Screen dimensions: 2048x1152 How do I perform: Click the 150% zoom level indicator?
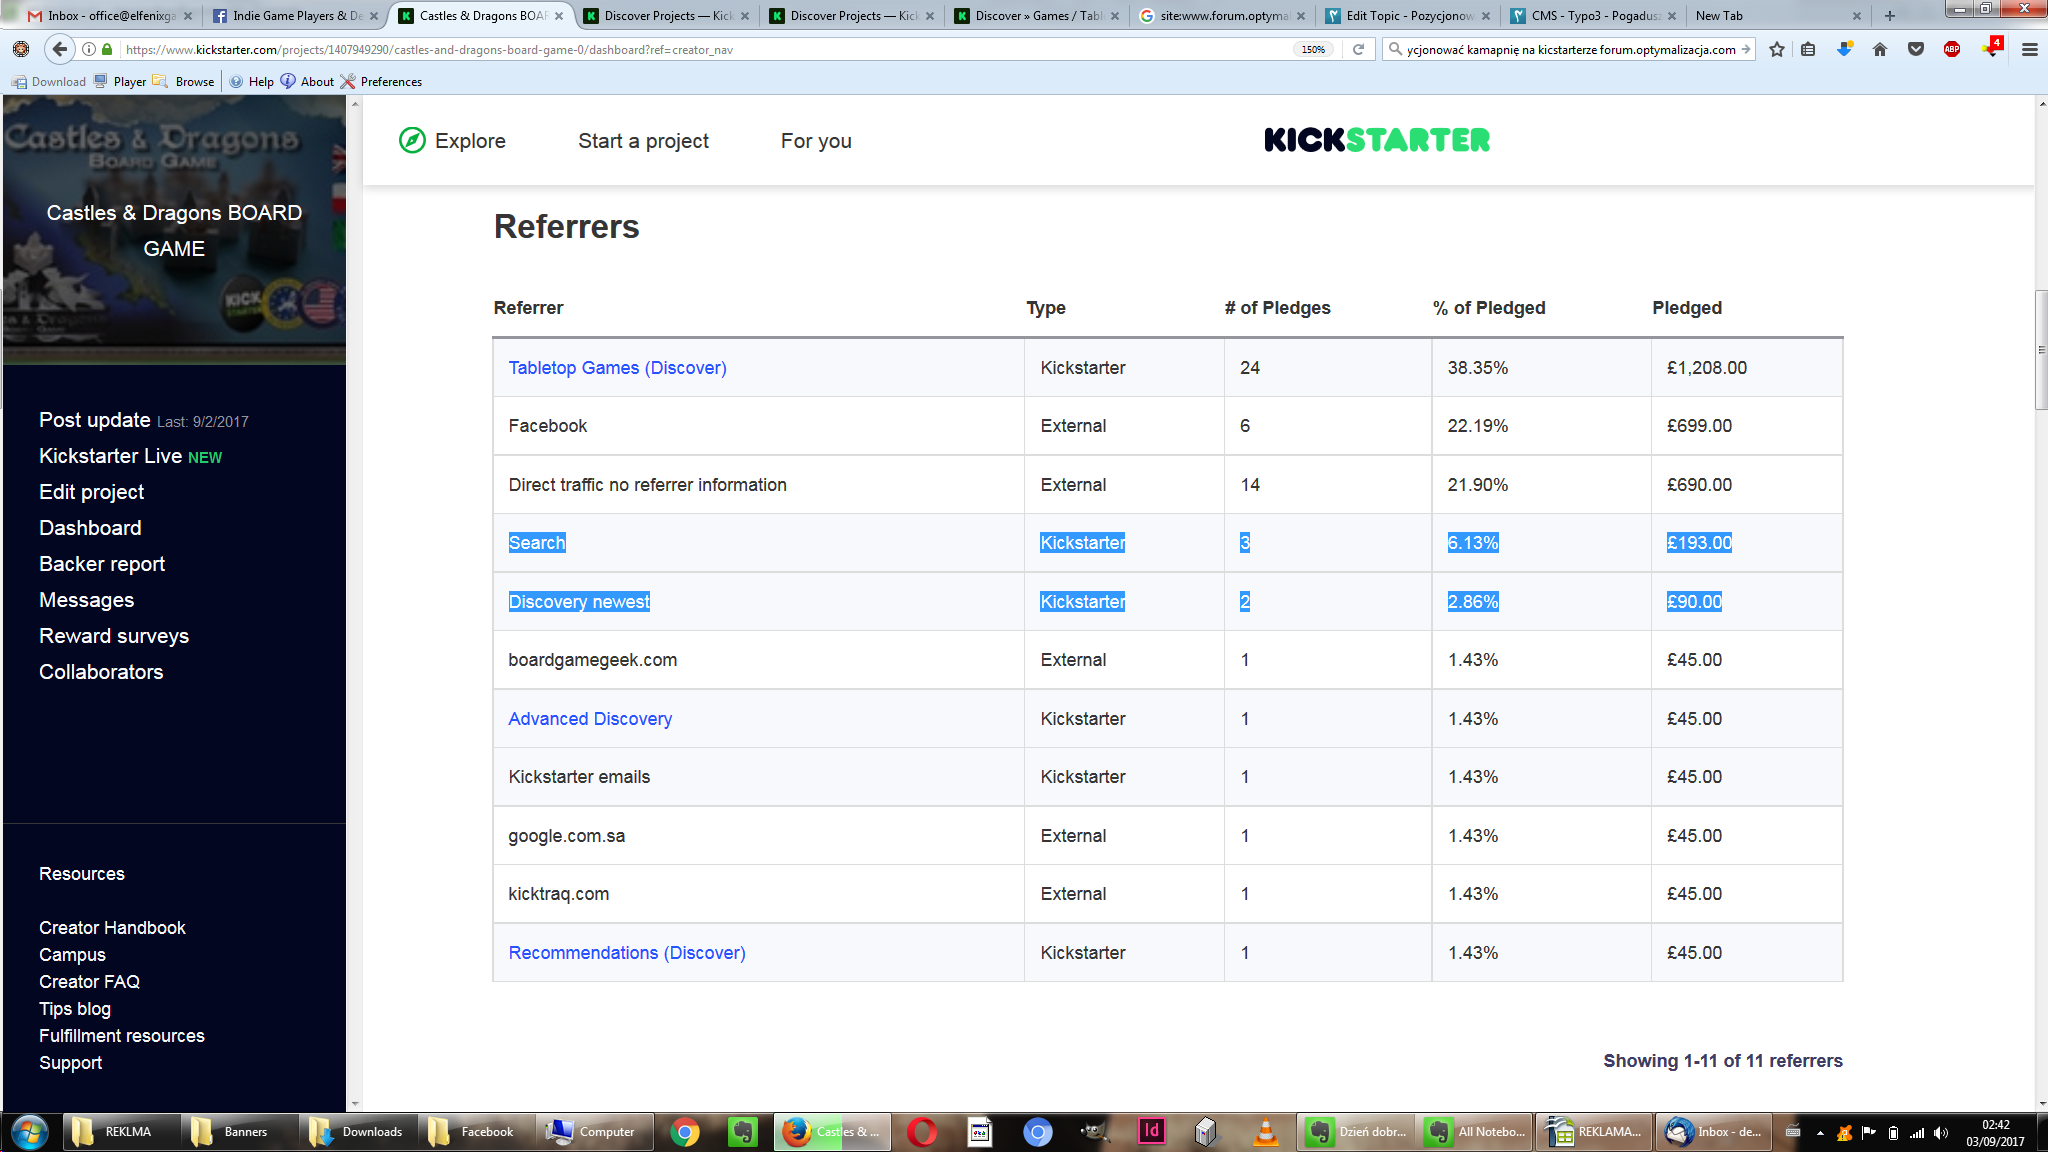1313,49
